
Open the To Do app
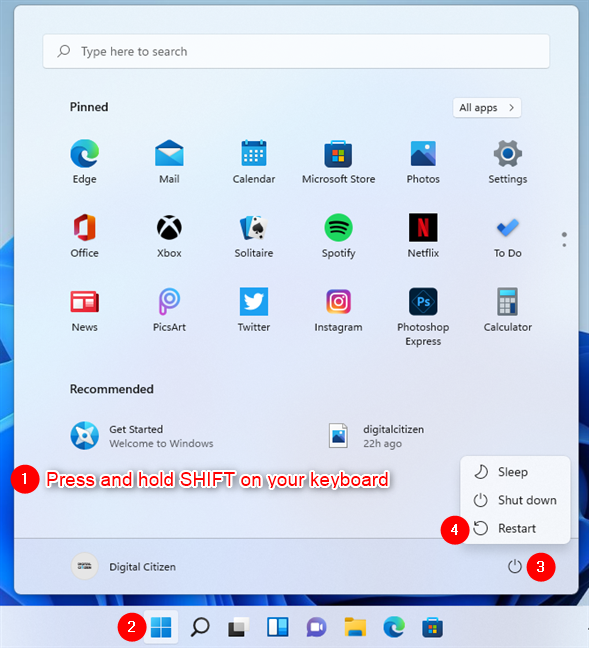pos(508,236)
